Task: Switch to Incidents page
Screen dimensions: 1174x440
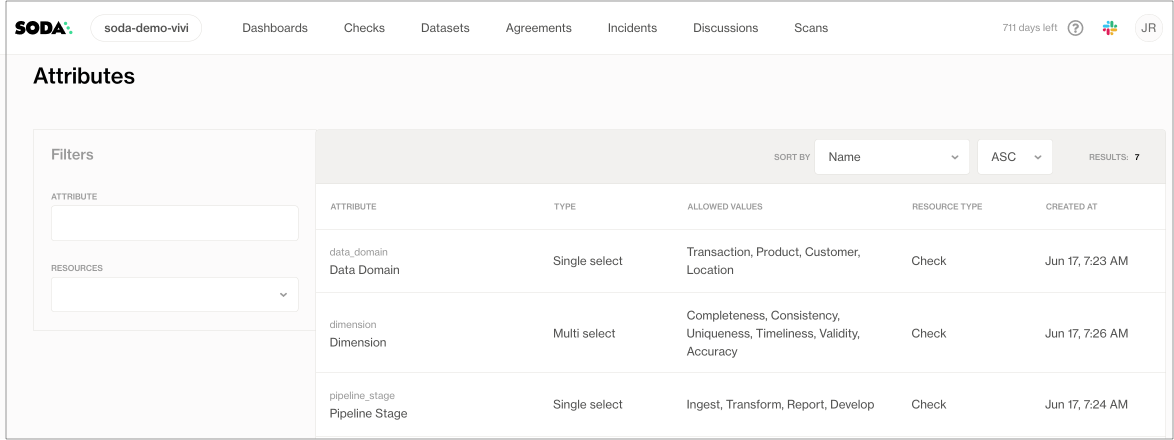Action: (x=632, y=28)
